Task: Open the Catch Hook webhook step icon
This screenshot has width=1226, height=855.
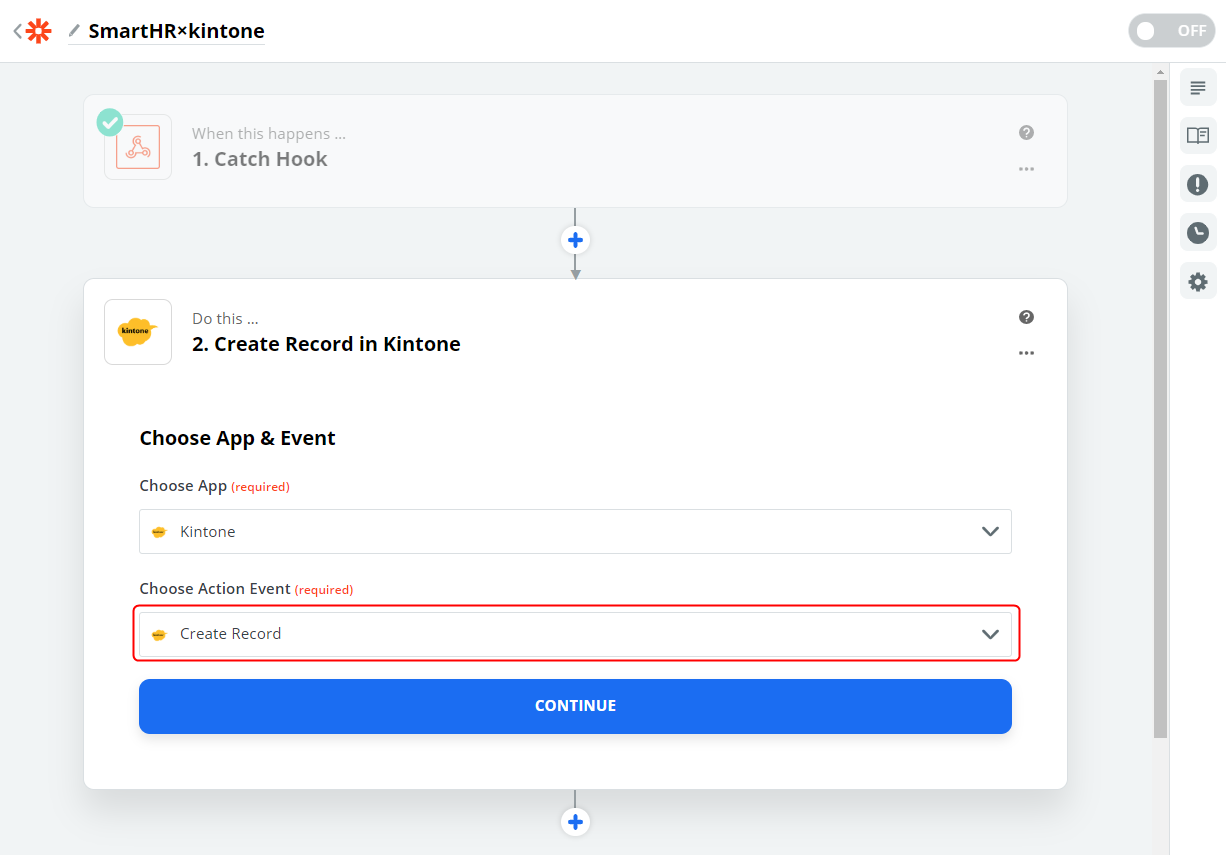Action: point(138,147)
